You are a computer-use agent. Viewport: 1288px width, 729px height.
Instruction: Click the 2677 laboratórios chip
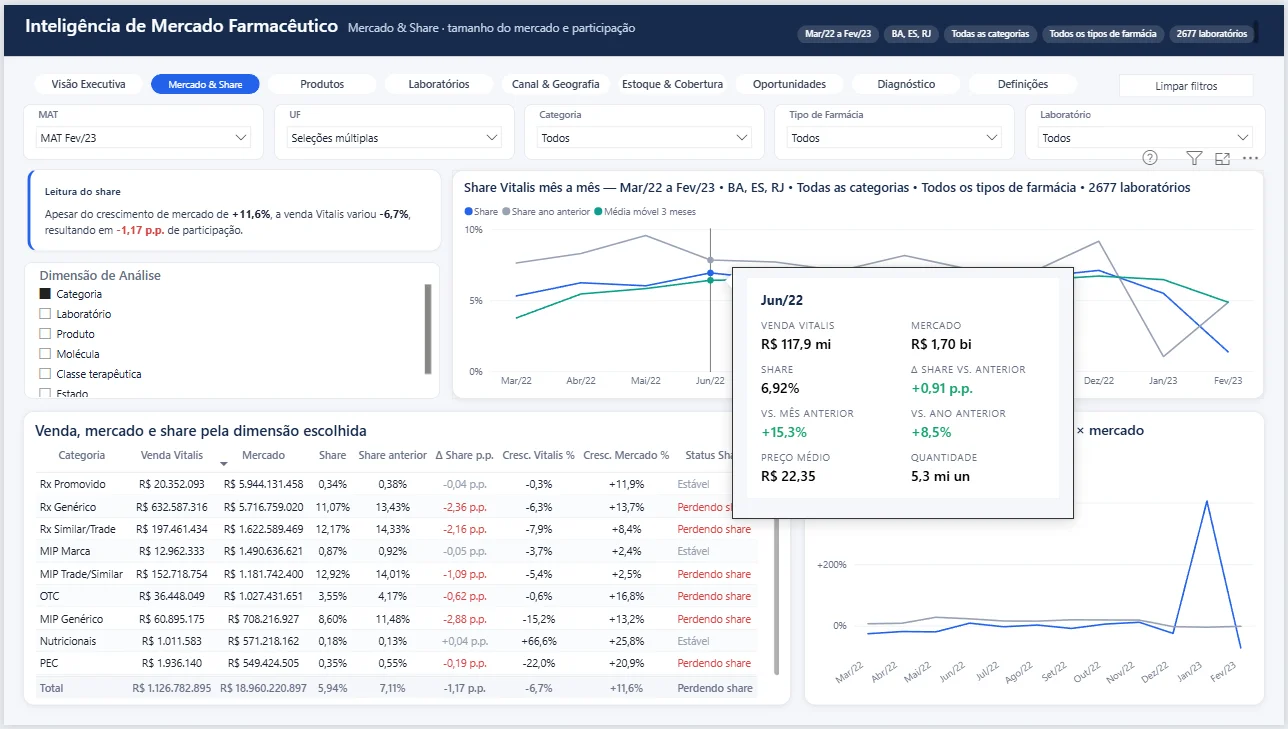1212,34
